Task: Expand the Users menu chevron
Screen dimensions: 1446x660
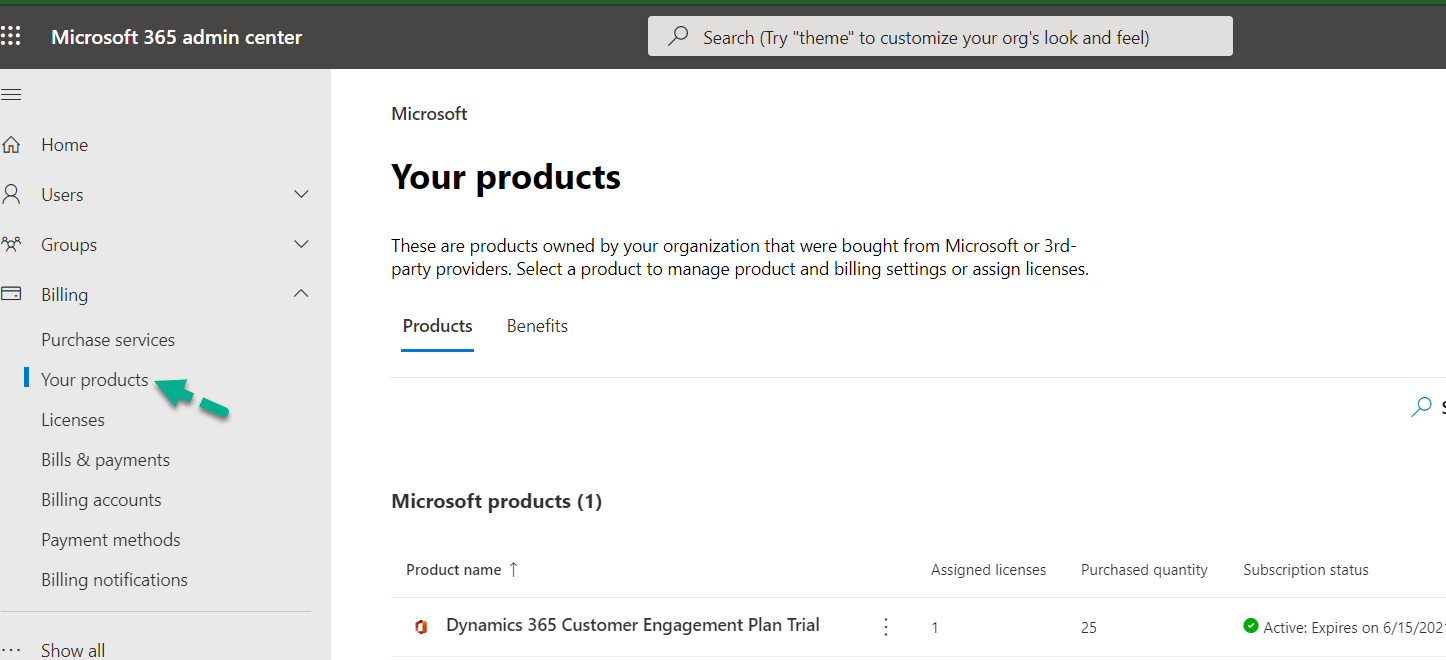Action: click(301, 194)
